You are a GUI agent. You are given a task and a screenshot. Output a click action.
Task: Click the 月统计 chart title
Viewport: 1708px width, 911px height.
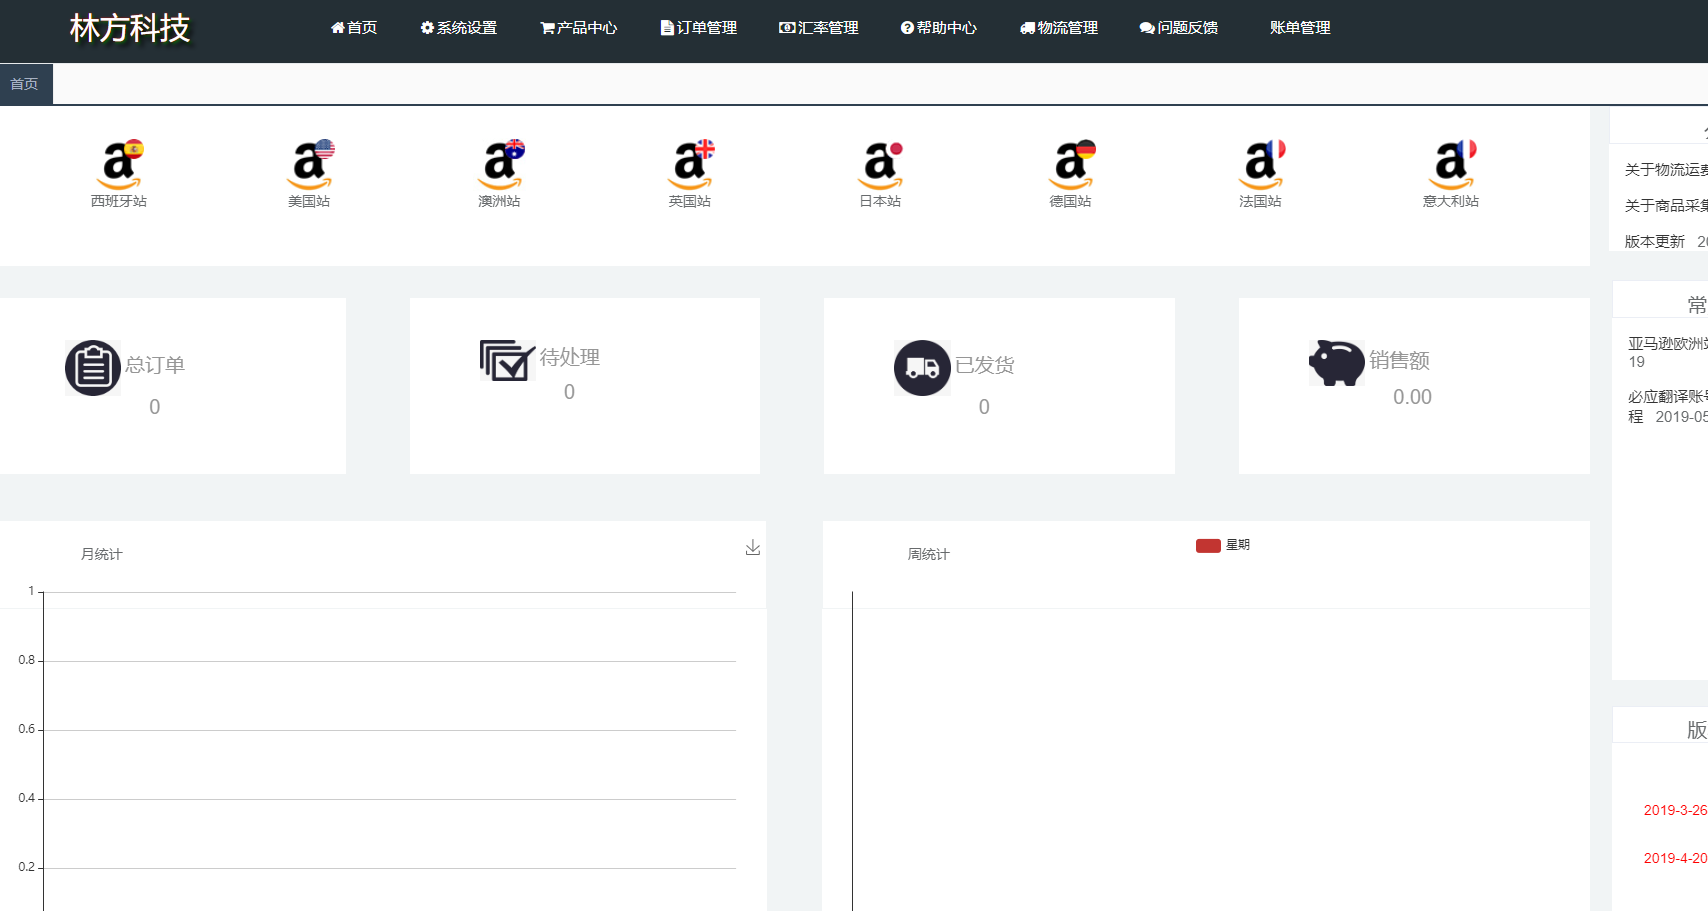tap(102, 554)
